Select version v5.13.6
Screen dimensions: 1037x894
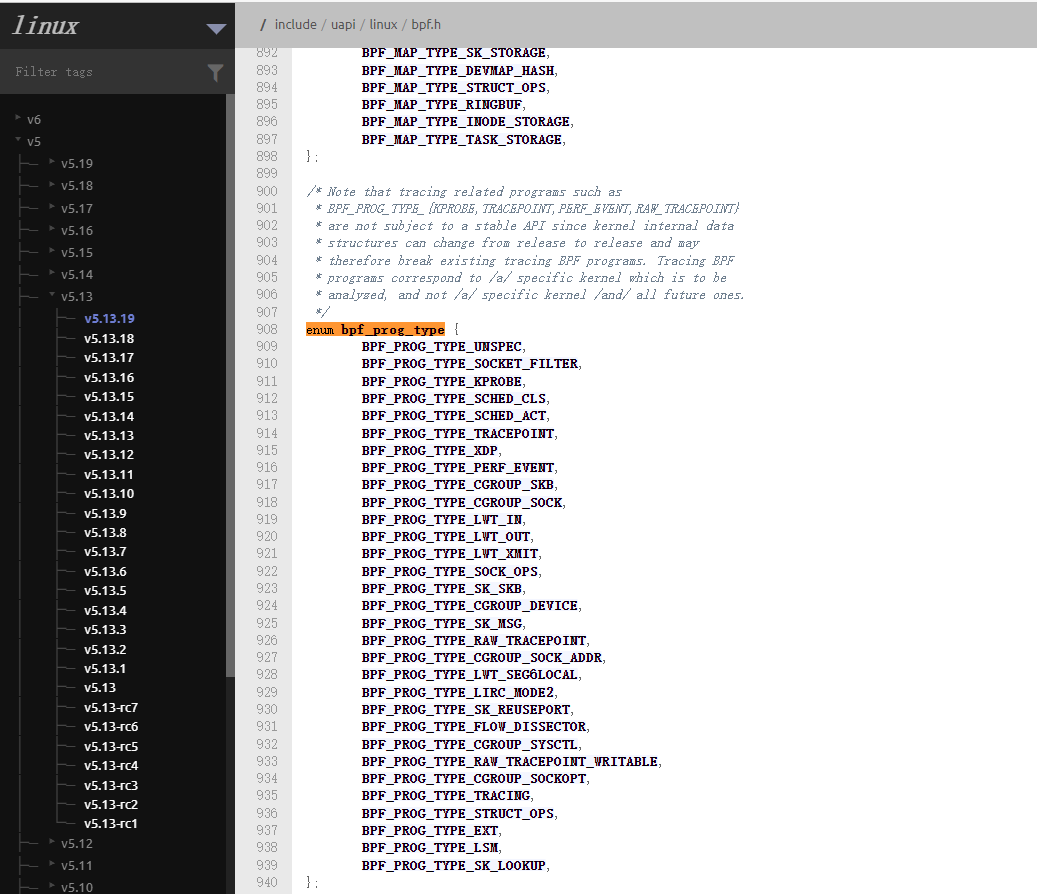[105, 572]
